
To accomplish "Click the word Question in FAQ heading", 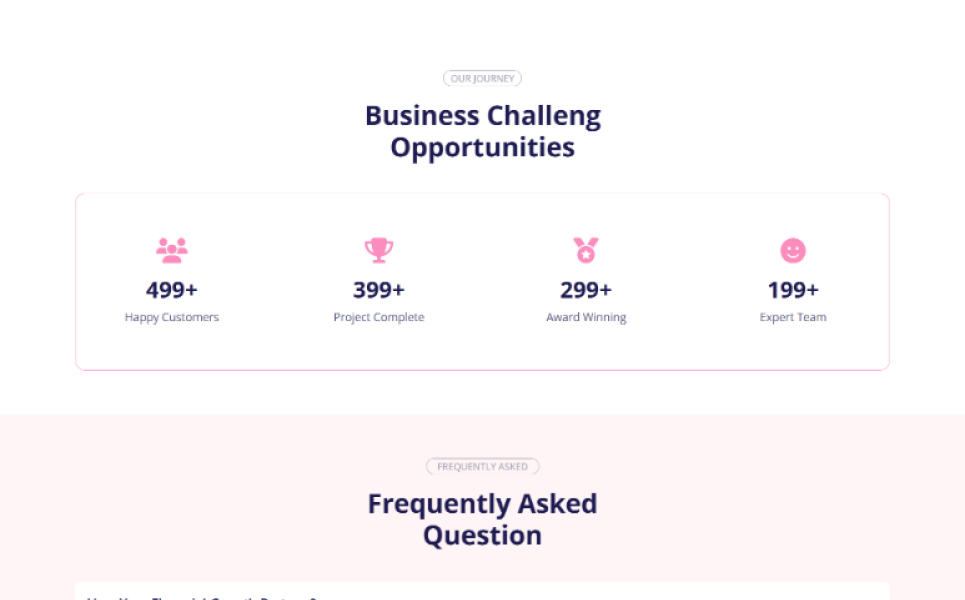I will [x=482, y=536].
